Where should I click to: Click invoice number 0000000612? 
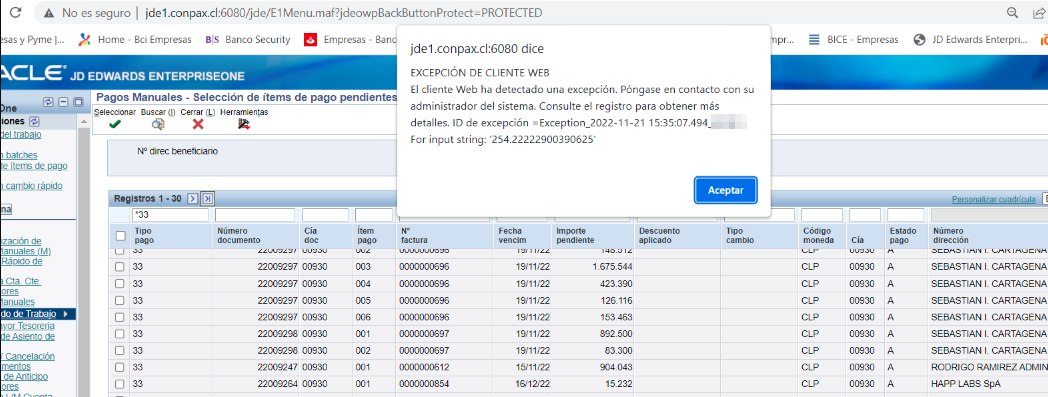point(444,367)
